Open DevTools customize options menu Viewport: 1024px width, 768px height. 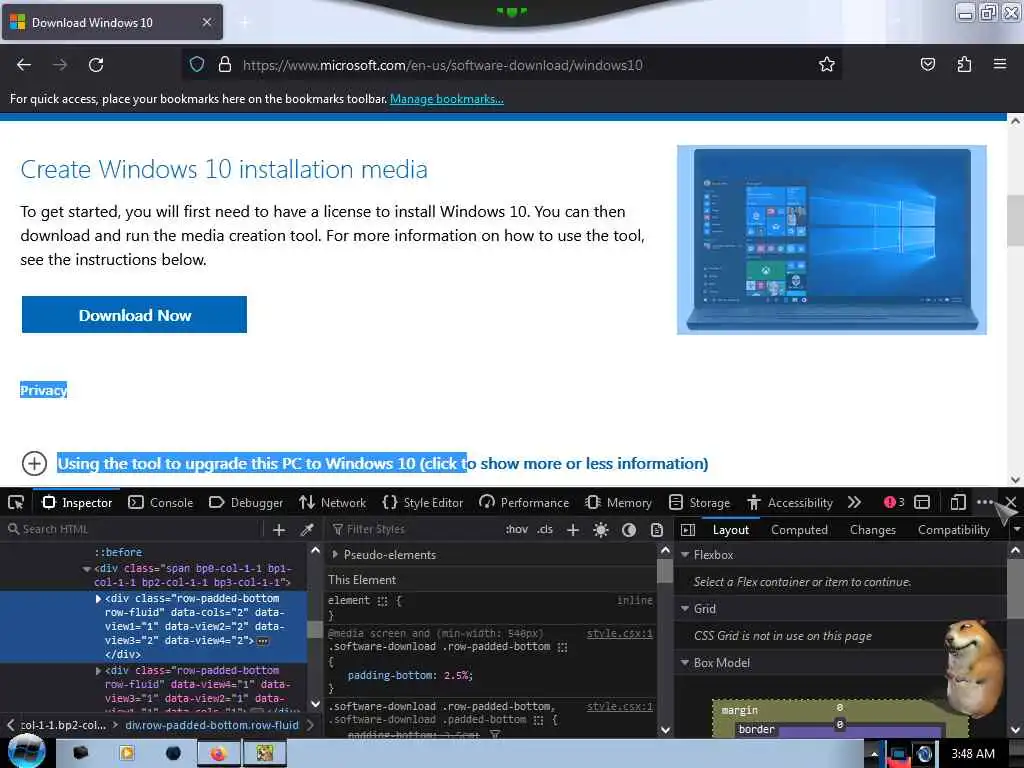point(985,502)
